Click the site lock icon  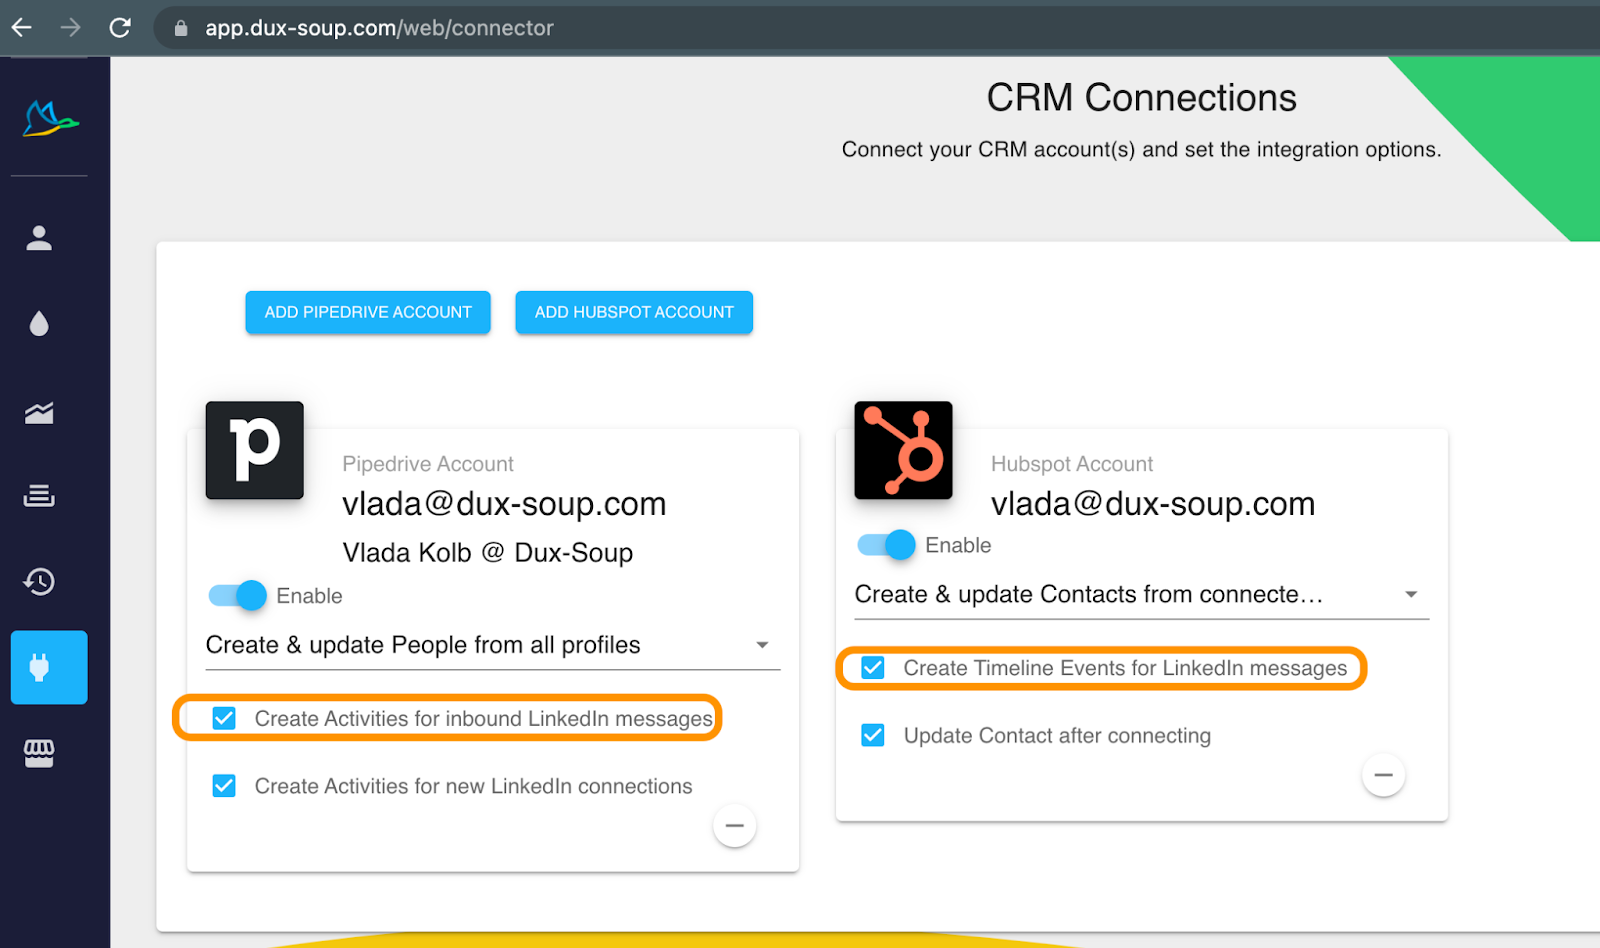coord(181,28)
